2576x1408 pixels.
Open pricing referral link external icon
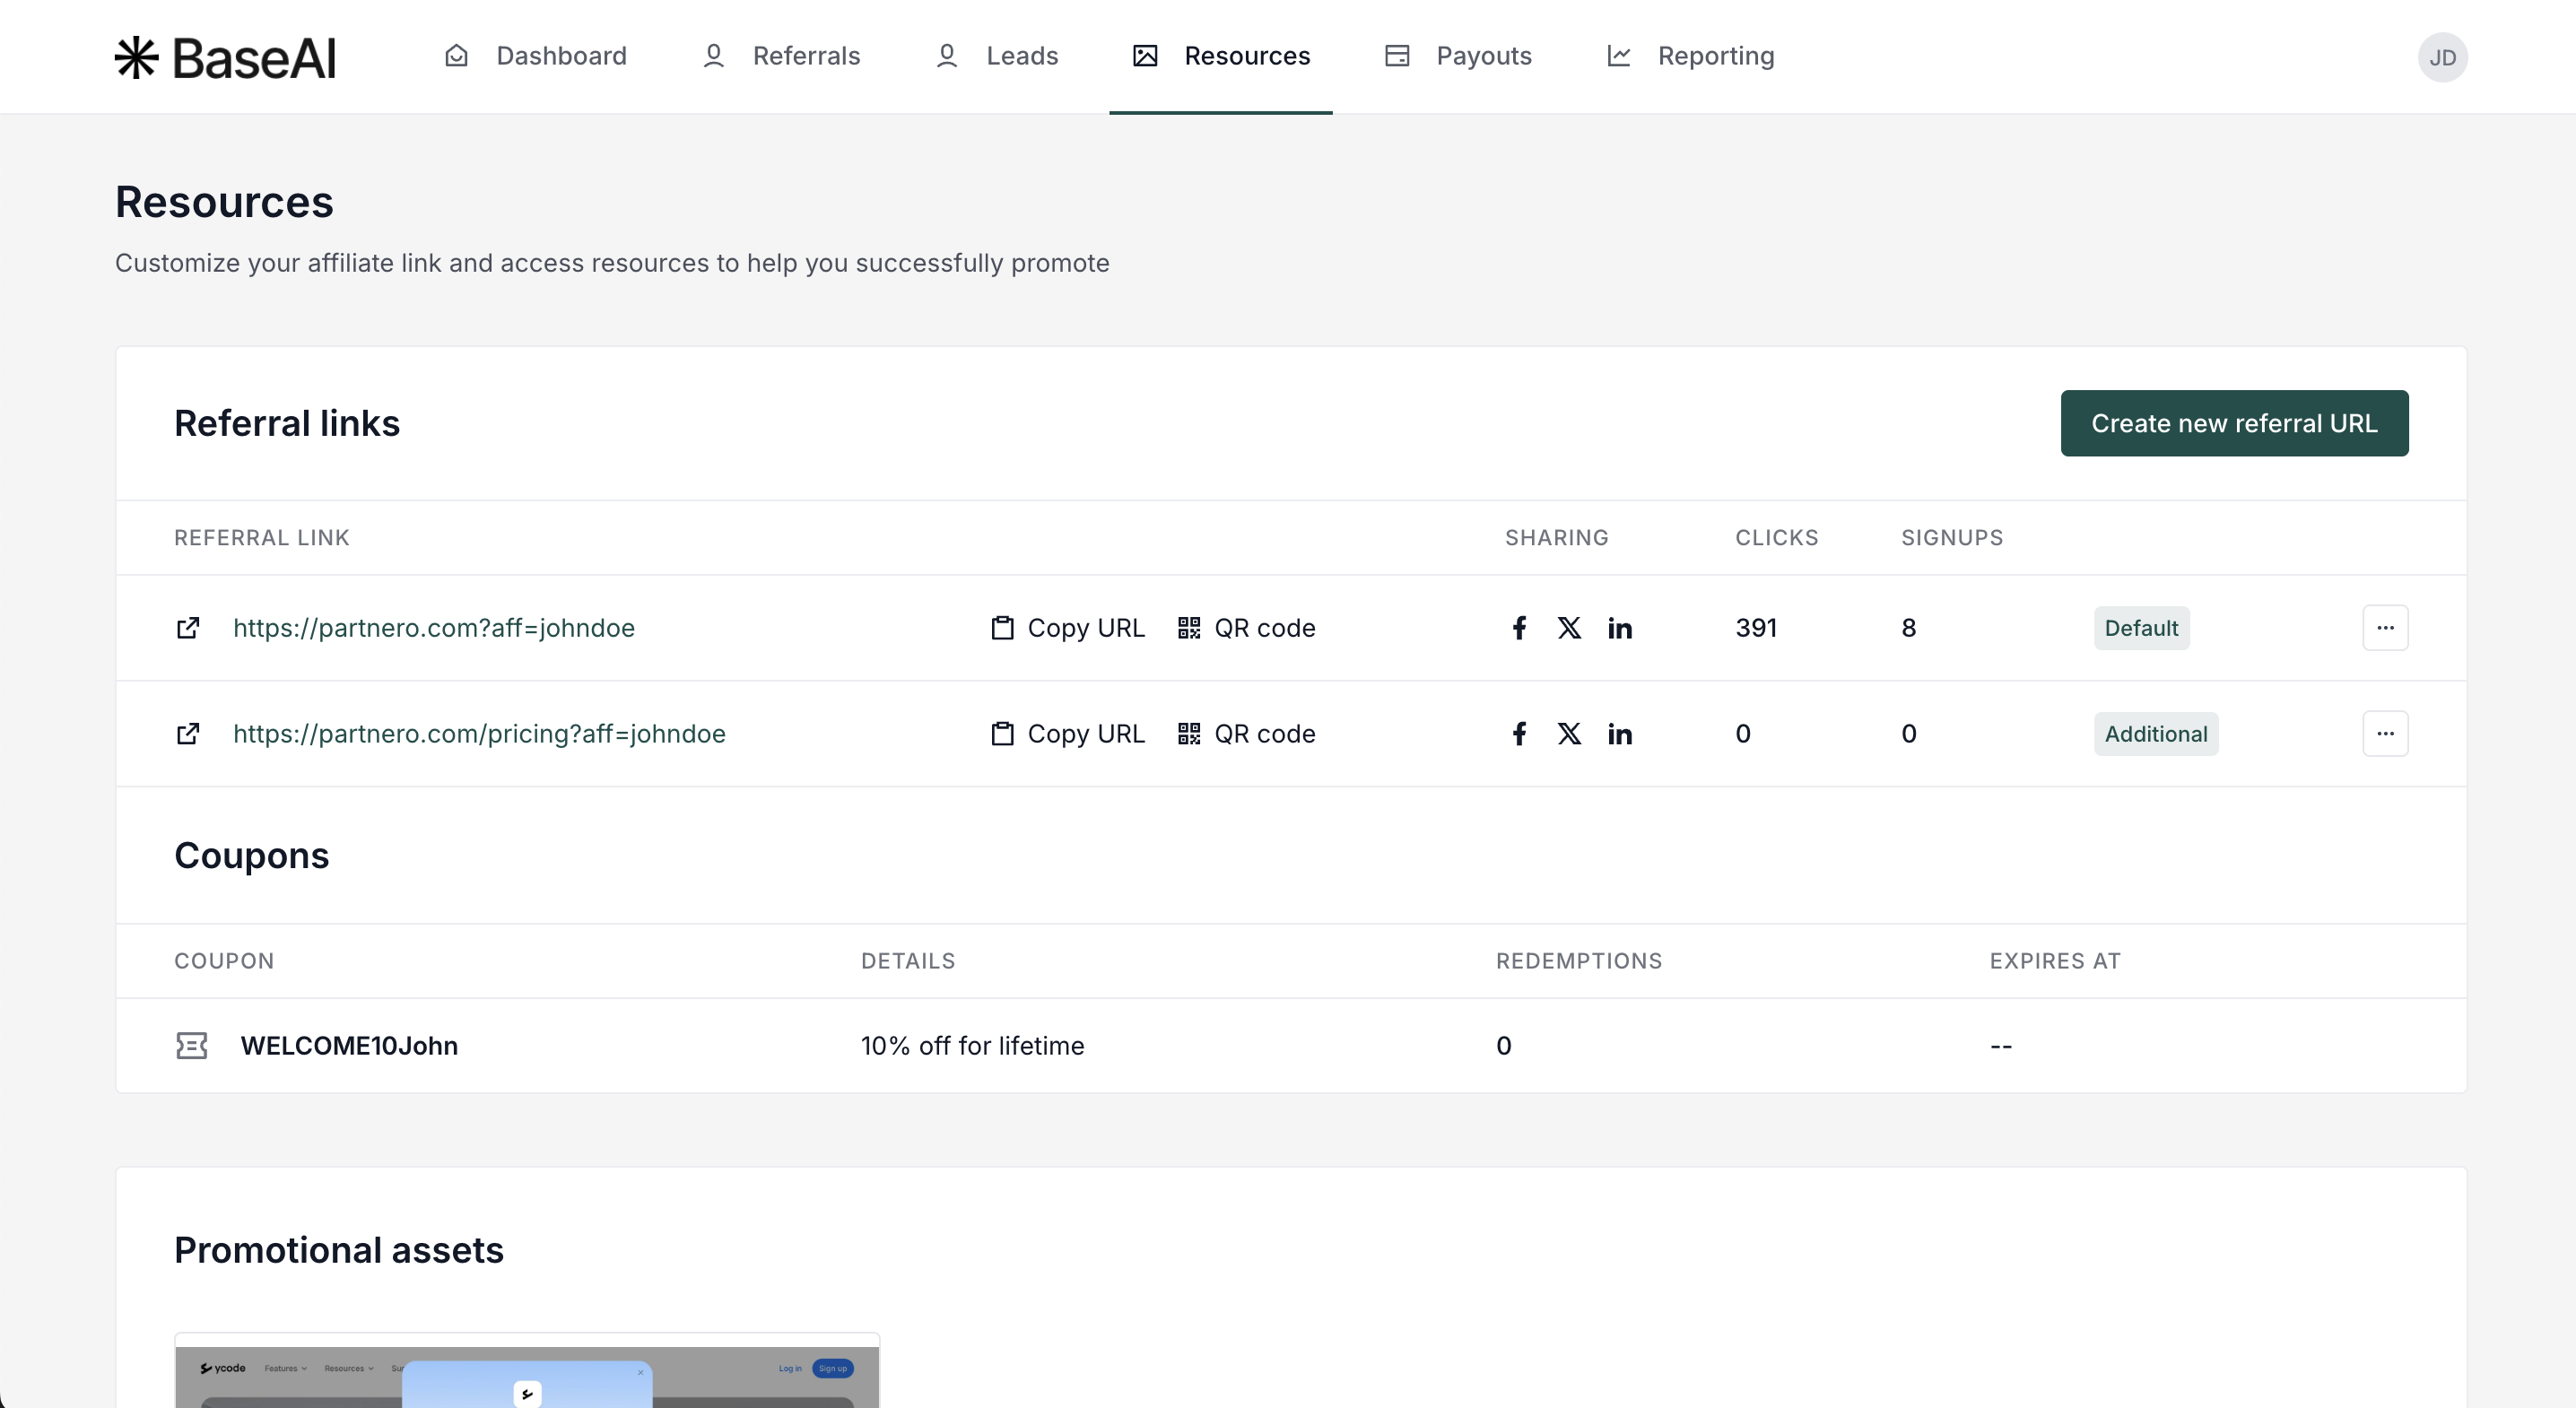[188, 734]
